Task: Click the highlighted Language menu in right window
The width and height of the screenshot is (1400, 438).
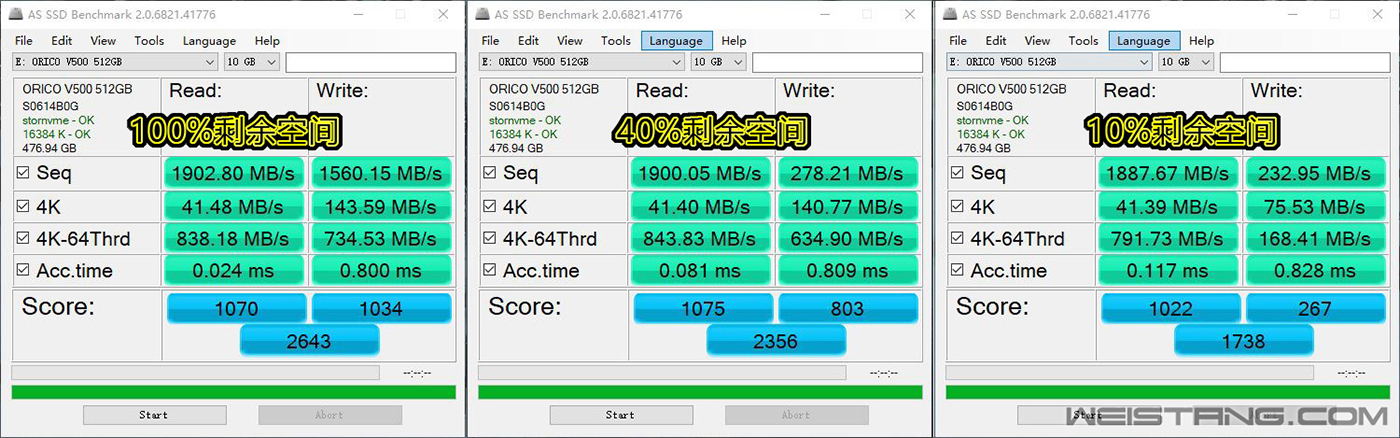Action: [x=1144, y=41]
